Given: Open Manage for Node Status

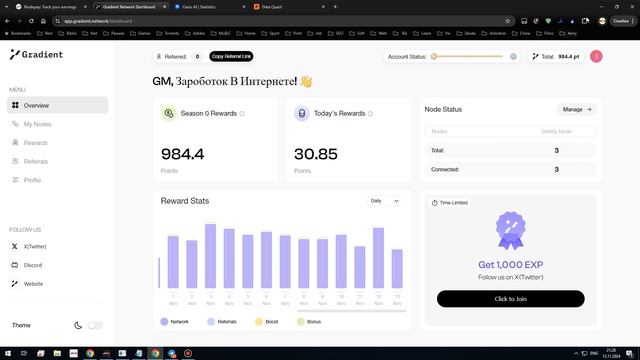Looking at the screenshot, I should [x=576, y=109].
